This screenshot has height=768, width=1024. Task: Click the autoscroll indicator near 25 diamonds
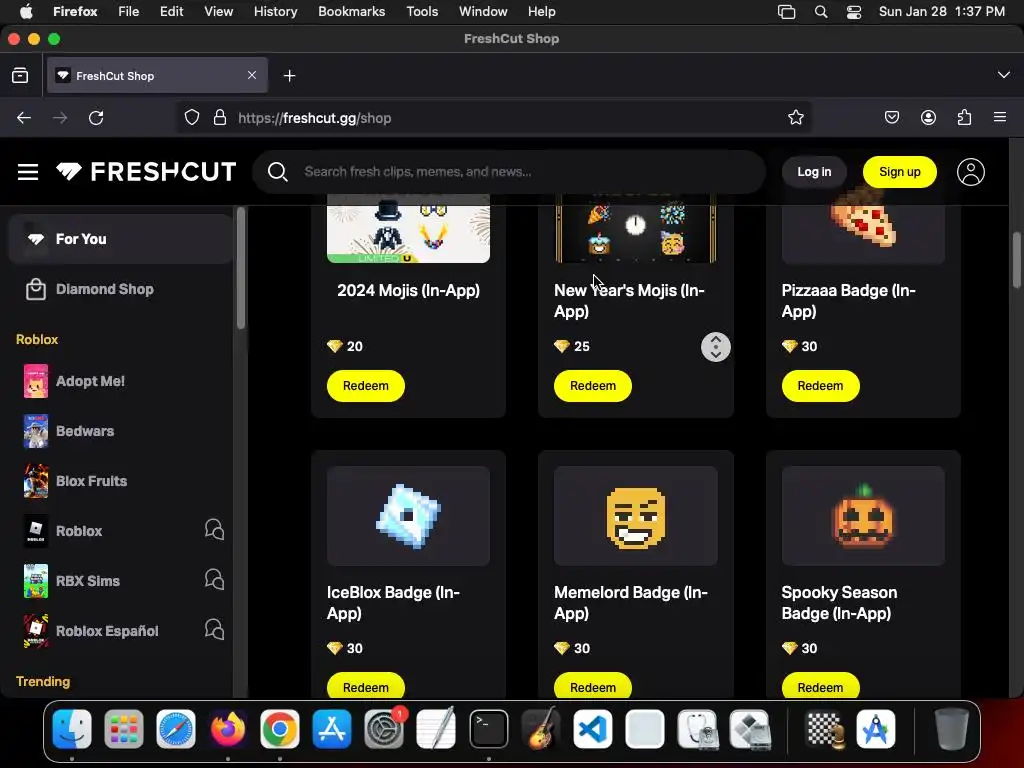[716, 347]
